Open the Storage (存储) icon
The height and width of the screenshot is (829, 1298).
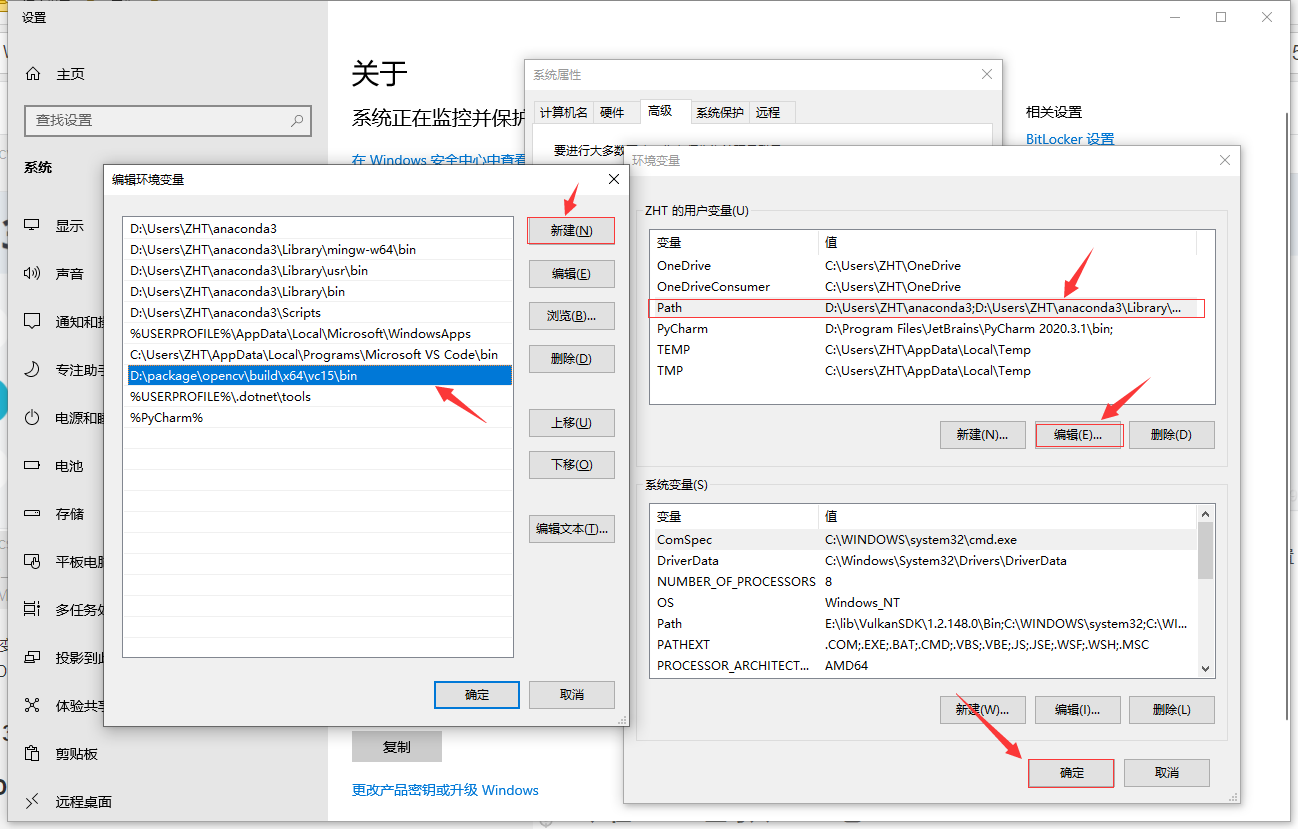33,514
